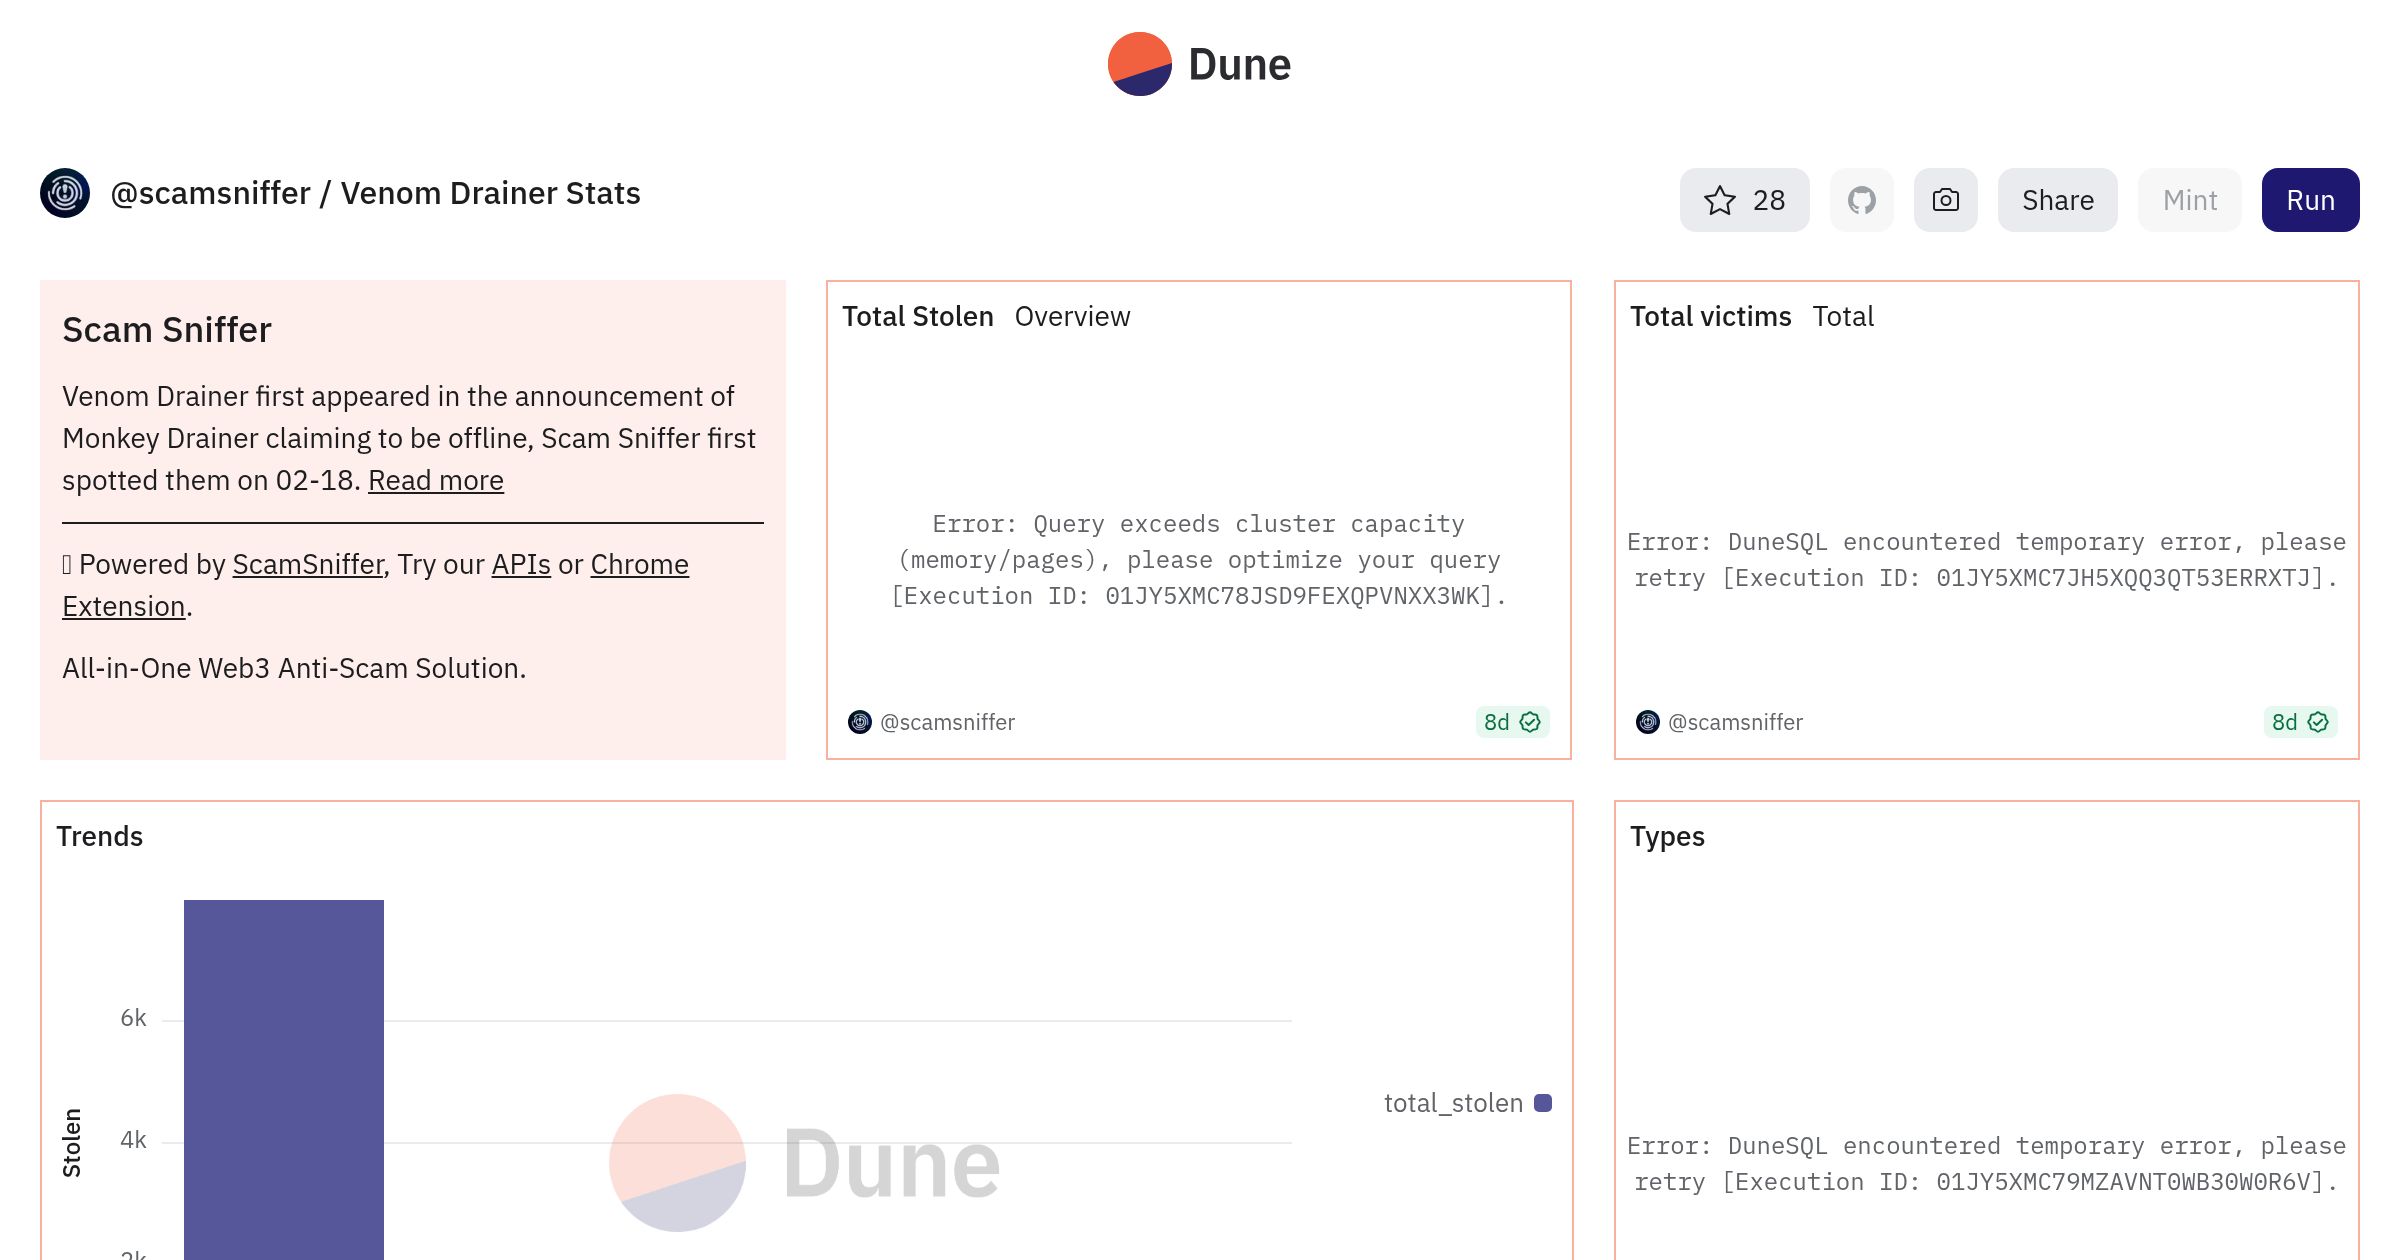The height and width of the screenshot is (1260, 2400).
Task: Star the dashboard with 28 stars
Action: [1744, 200]
